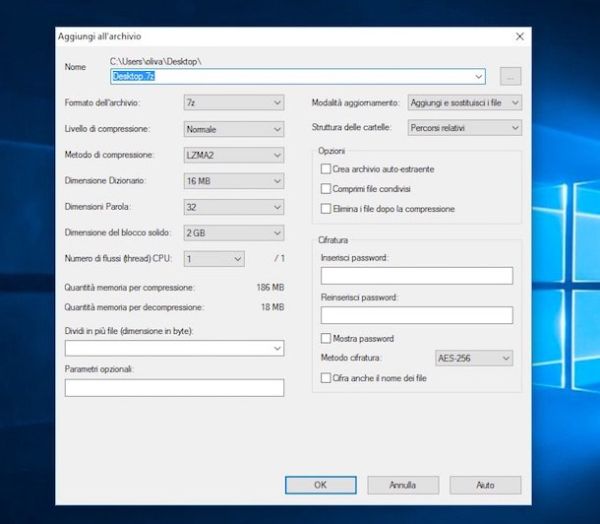Open Metodo di compressione LZMA2 dropdown
This screenshot has width=600, height=524.
coord(234,155)
